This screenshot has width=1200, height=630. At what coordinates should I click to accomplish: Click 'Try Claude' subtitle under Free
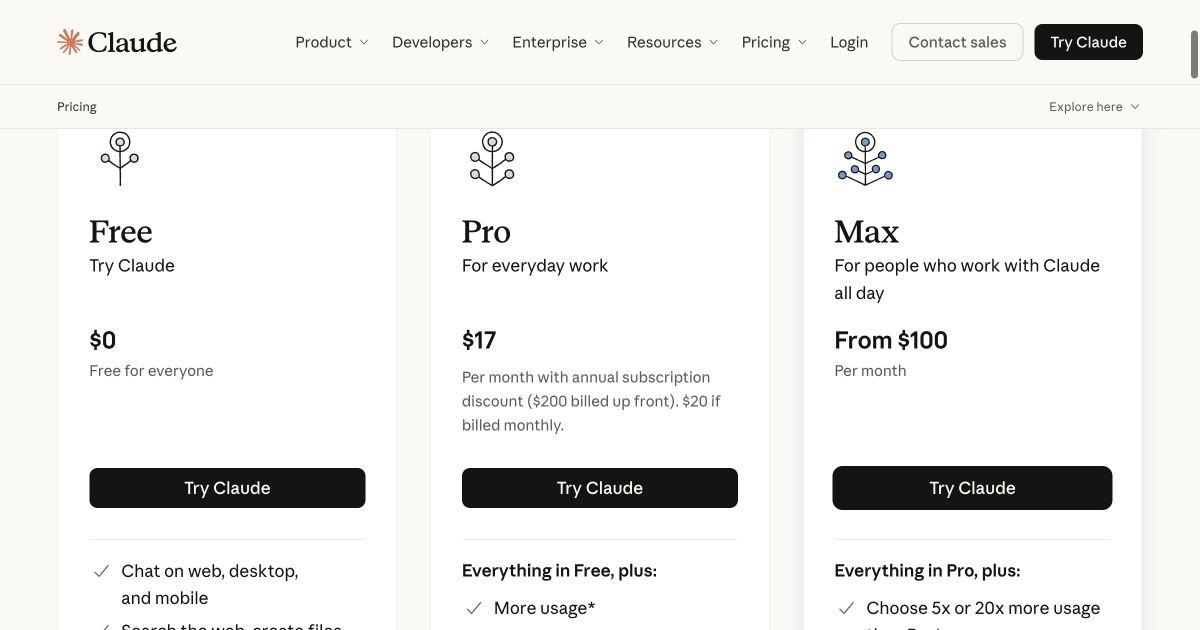pos(132,266)
